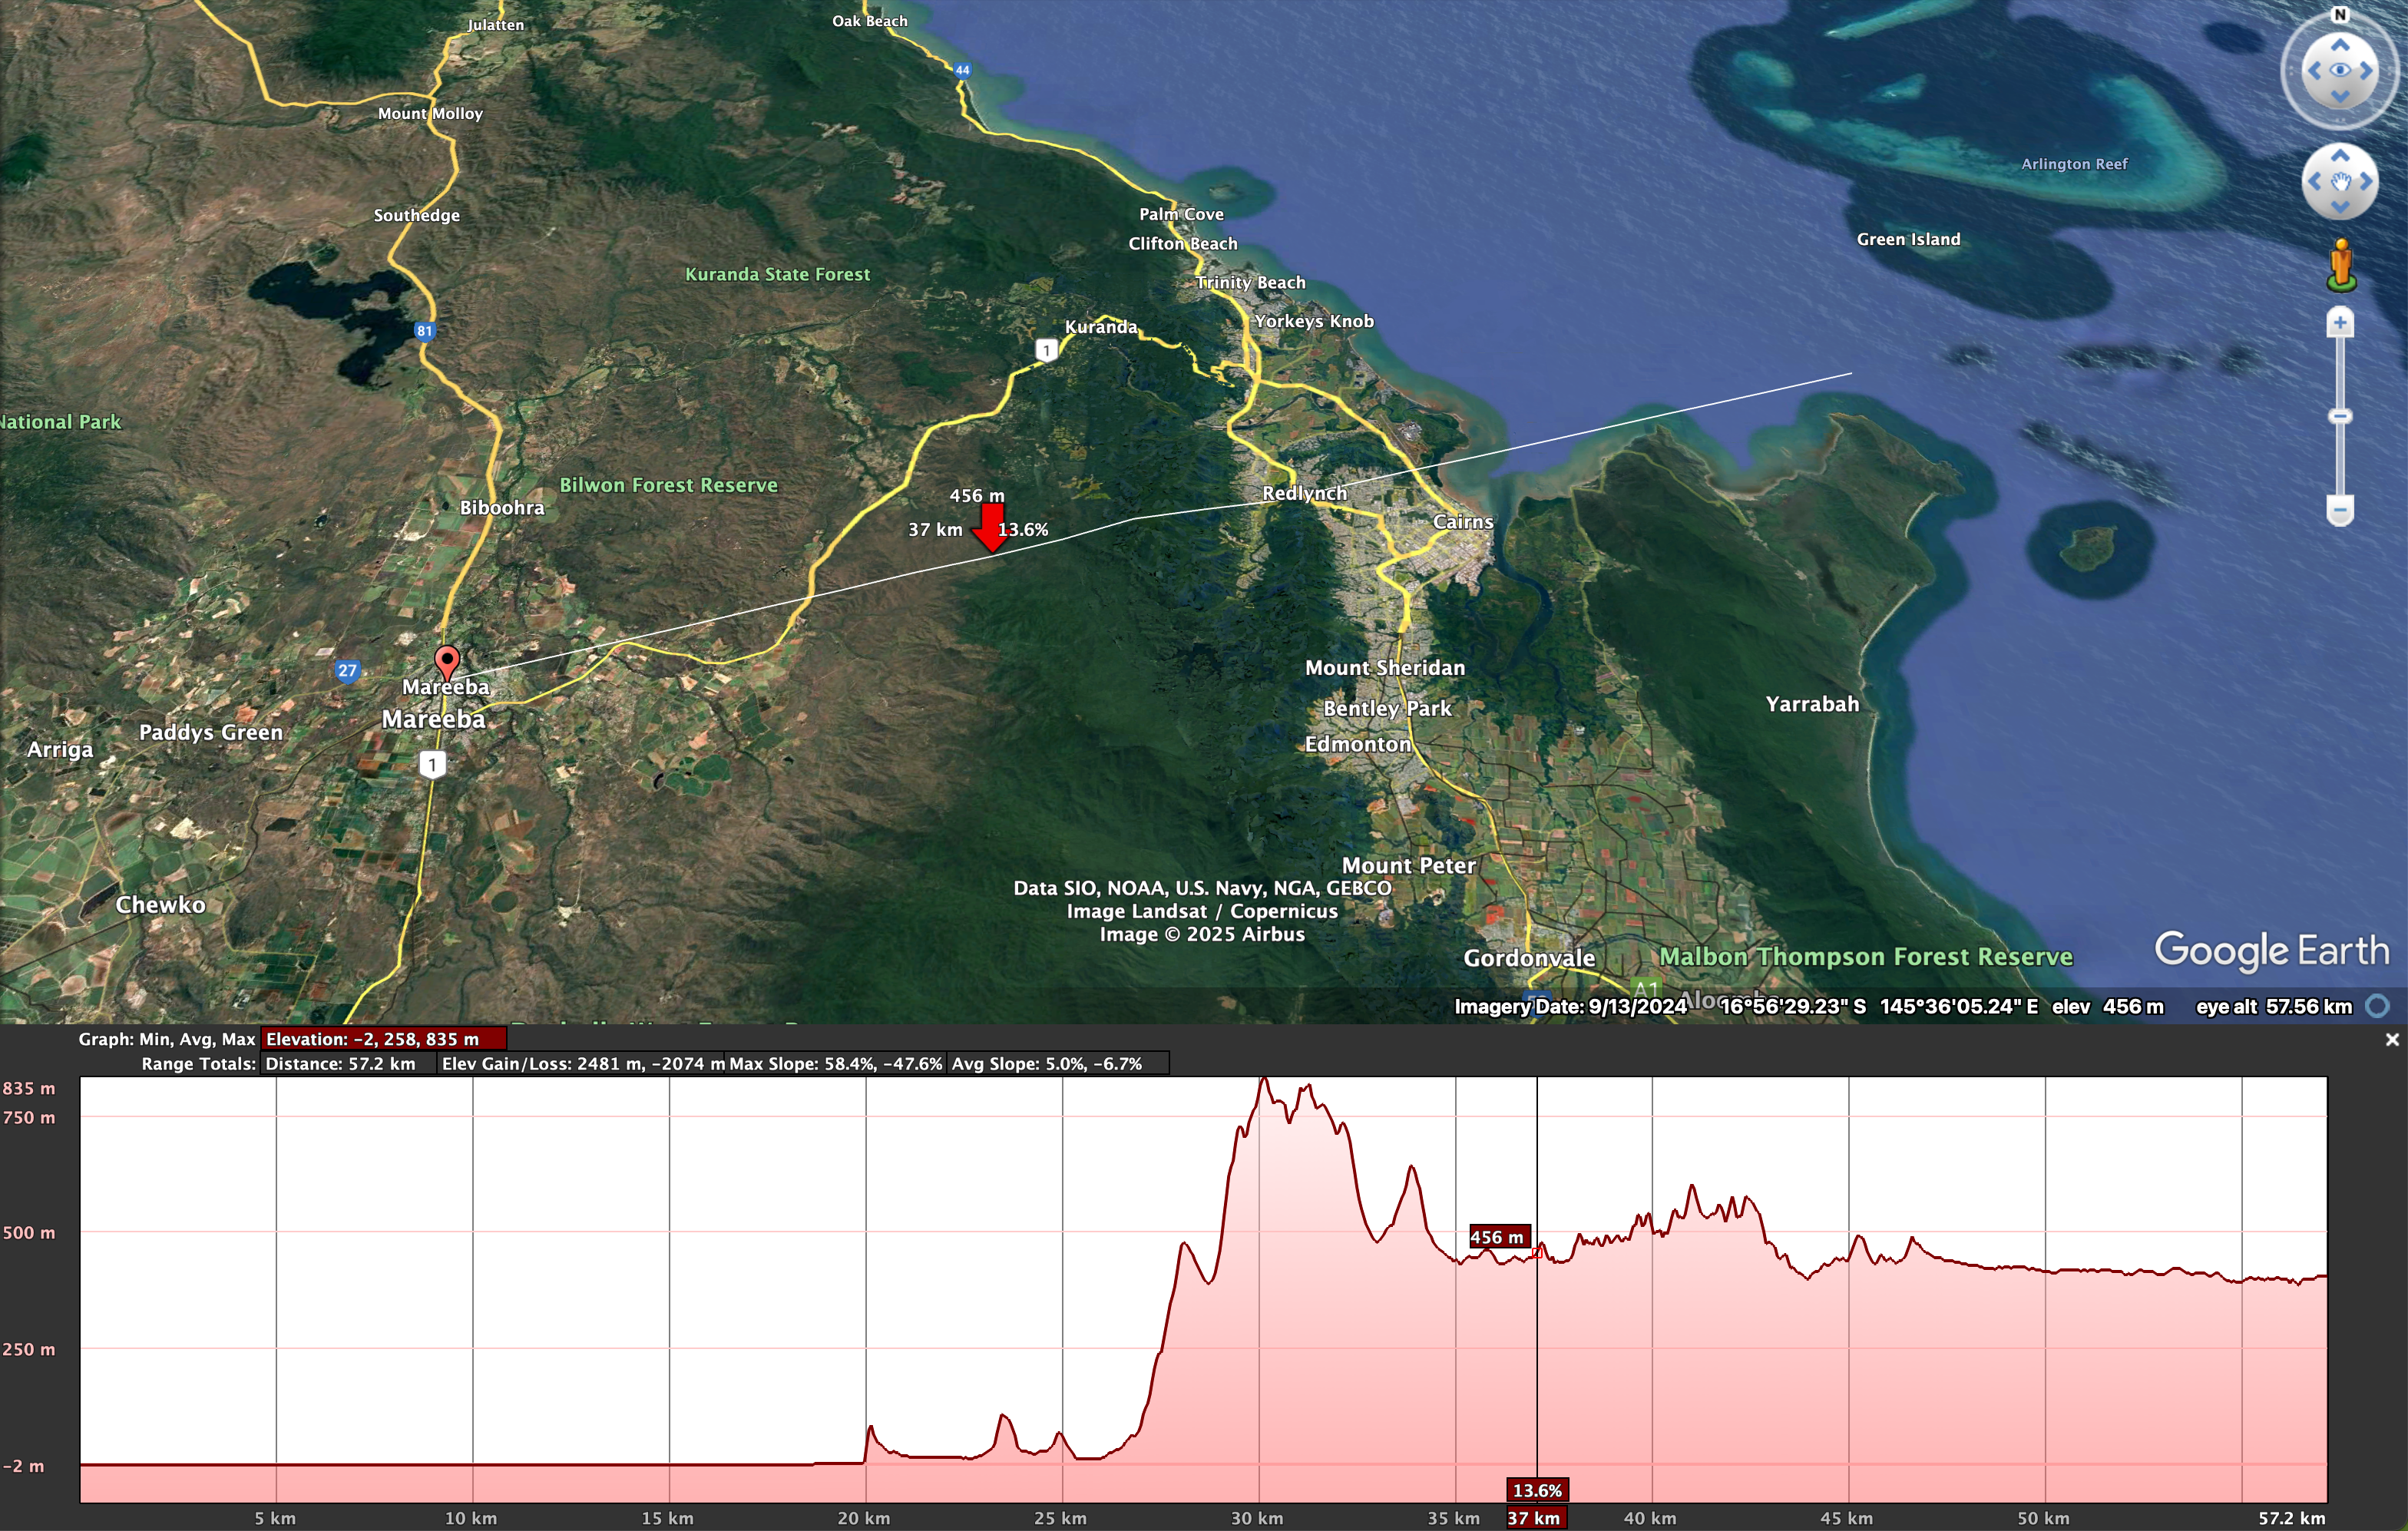Viewport: 2408px width, 1531px height.
Task: Click the zoom in plus button
Action: tap(2339, 323)
